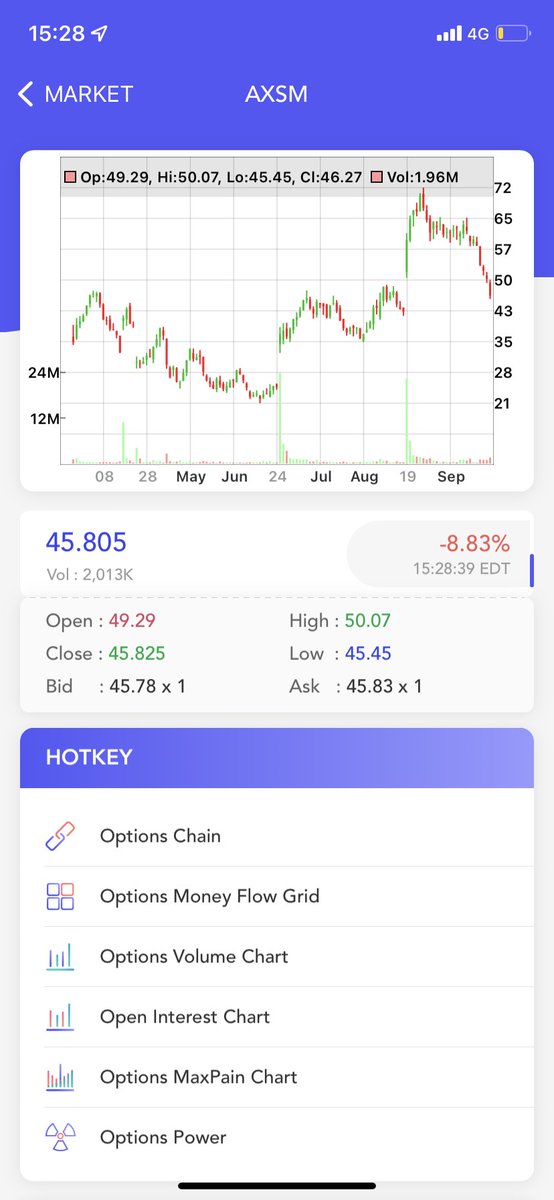Tap the cellular signal bars icon
The image size is (554, 1200).
[x=449, y=34]
